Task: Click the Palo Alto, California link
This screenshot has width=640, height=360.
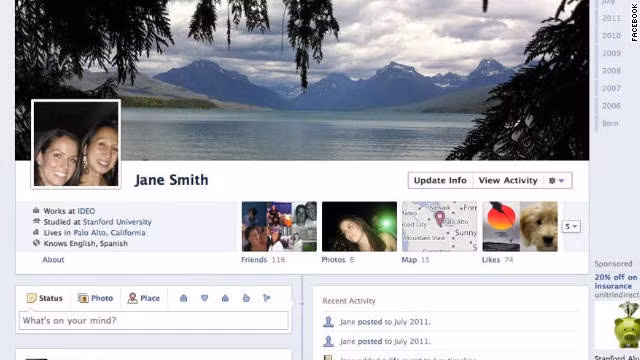Action: (x=109, y=233)
